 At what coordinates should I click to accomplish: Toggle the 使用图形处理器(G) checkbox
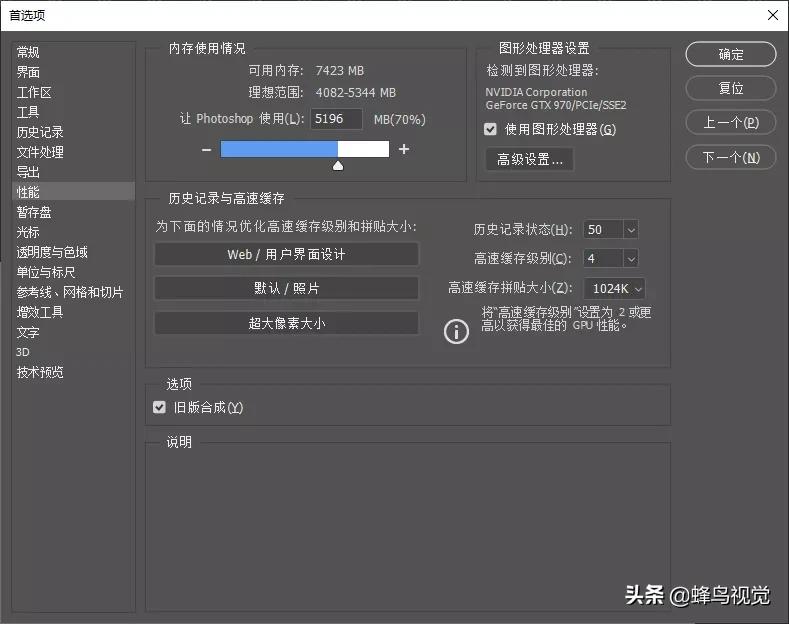pyautogui.click(x=490, y=129)
